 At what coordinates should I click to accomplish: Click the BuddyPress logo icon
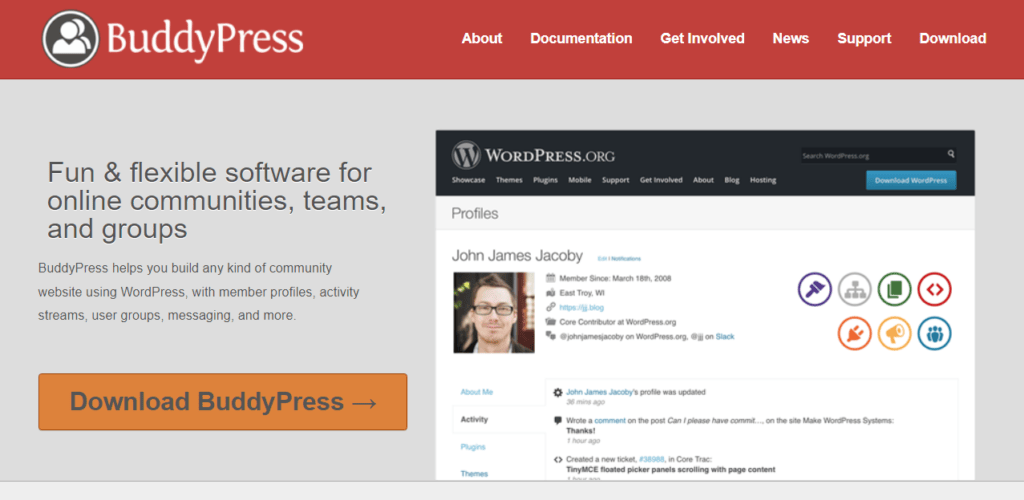[70, 38]
